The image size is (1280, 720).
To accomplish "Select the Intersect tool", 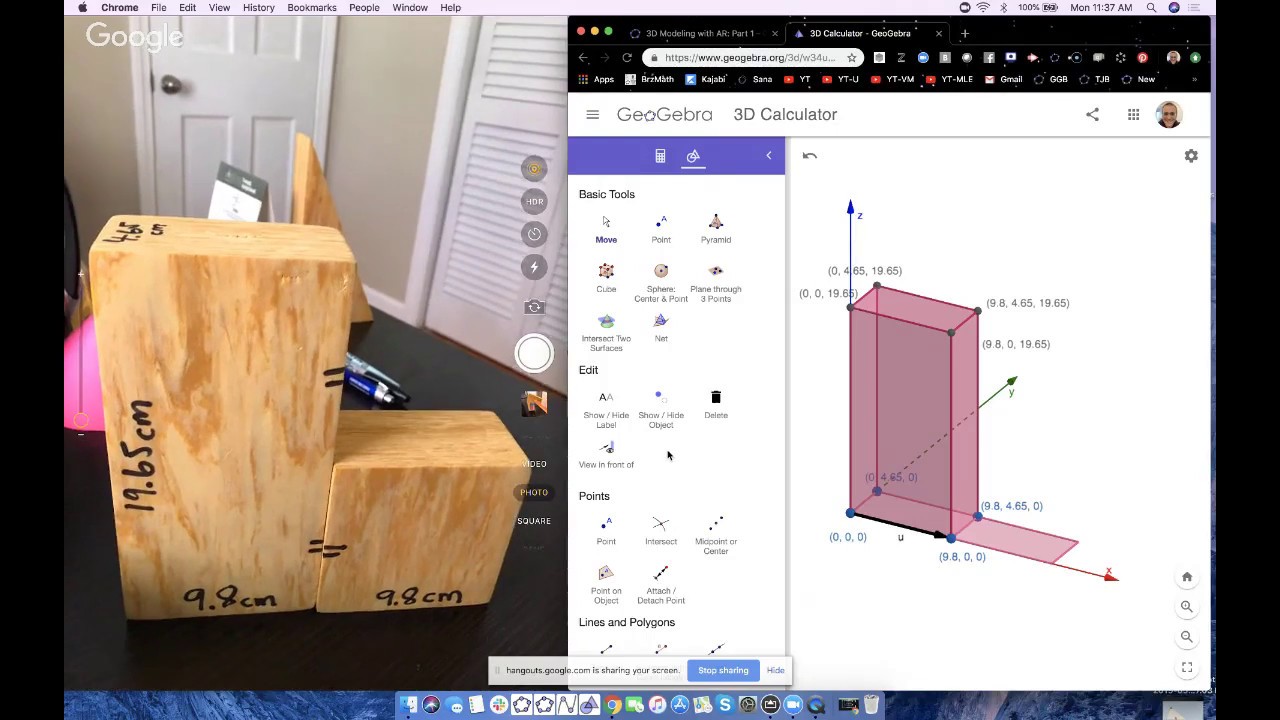I will [x=661, y=531].
